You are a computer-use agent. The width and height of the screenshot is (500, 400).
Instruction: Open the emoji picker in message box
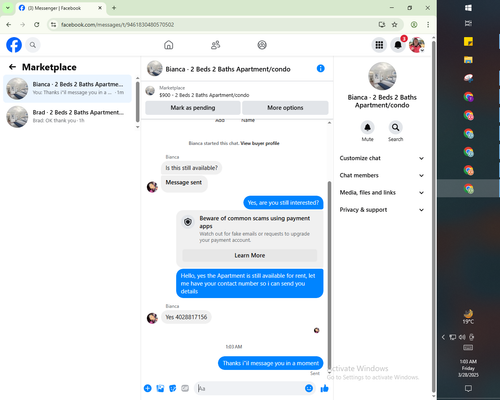[309, 388]
